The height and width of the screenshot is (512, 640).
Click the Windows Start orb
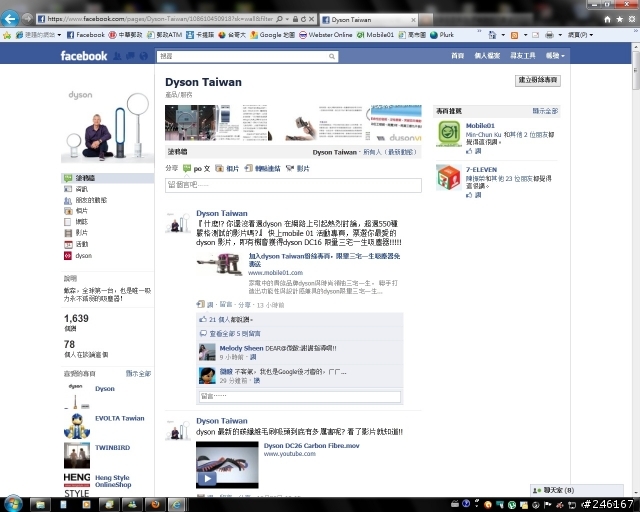tap(13, 504)
